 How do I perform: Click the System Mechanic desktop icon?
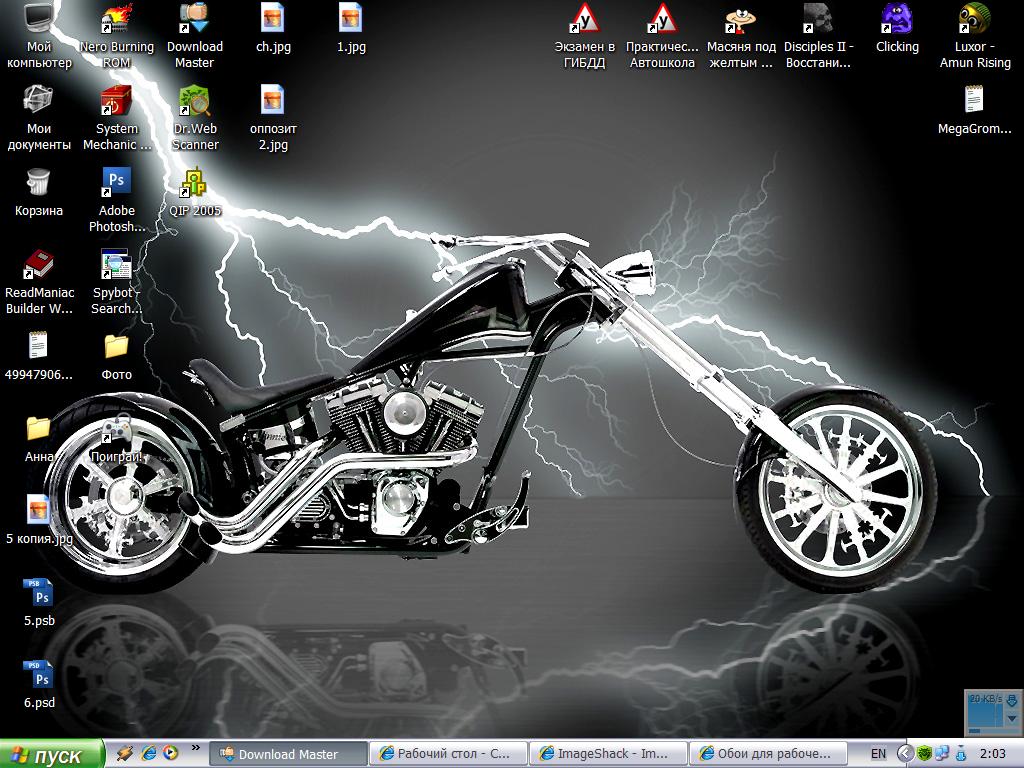point(117,101)
